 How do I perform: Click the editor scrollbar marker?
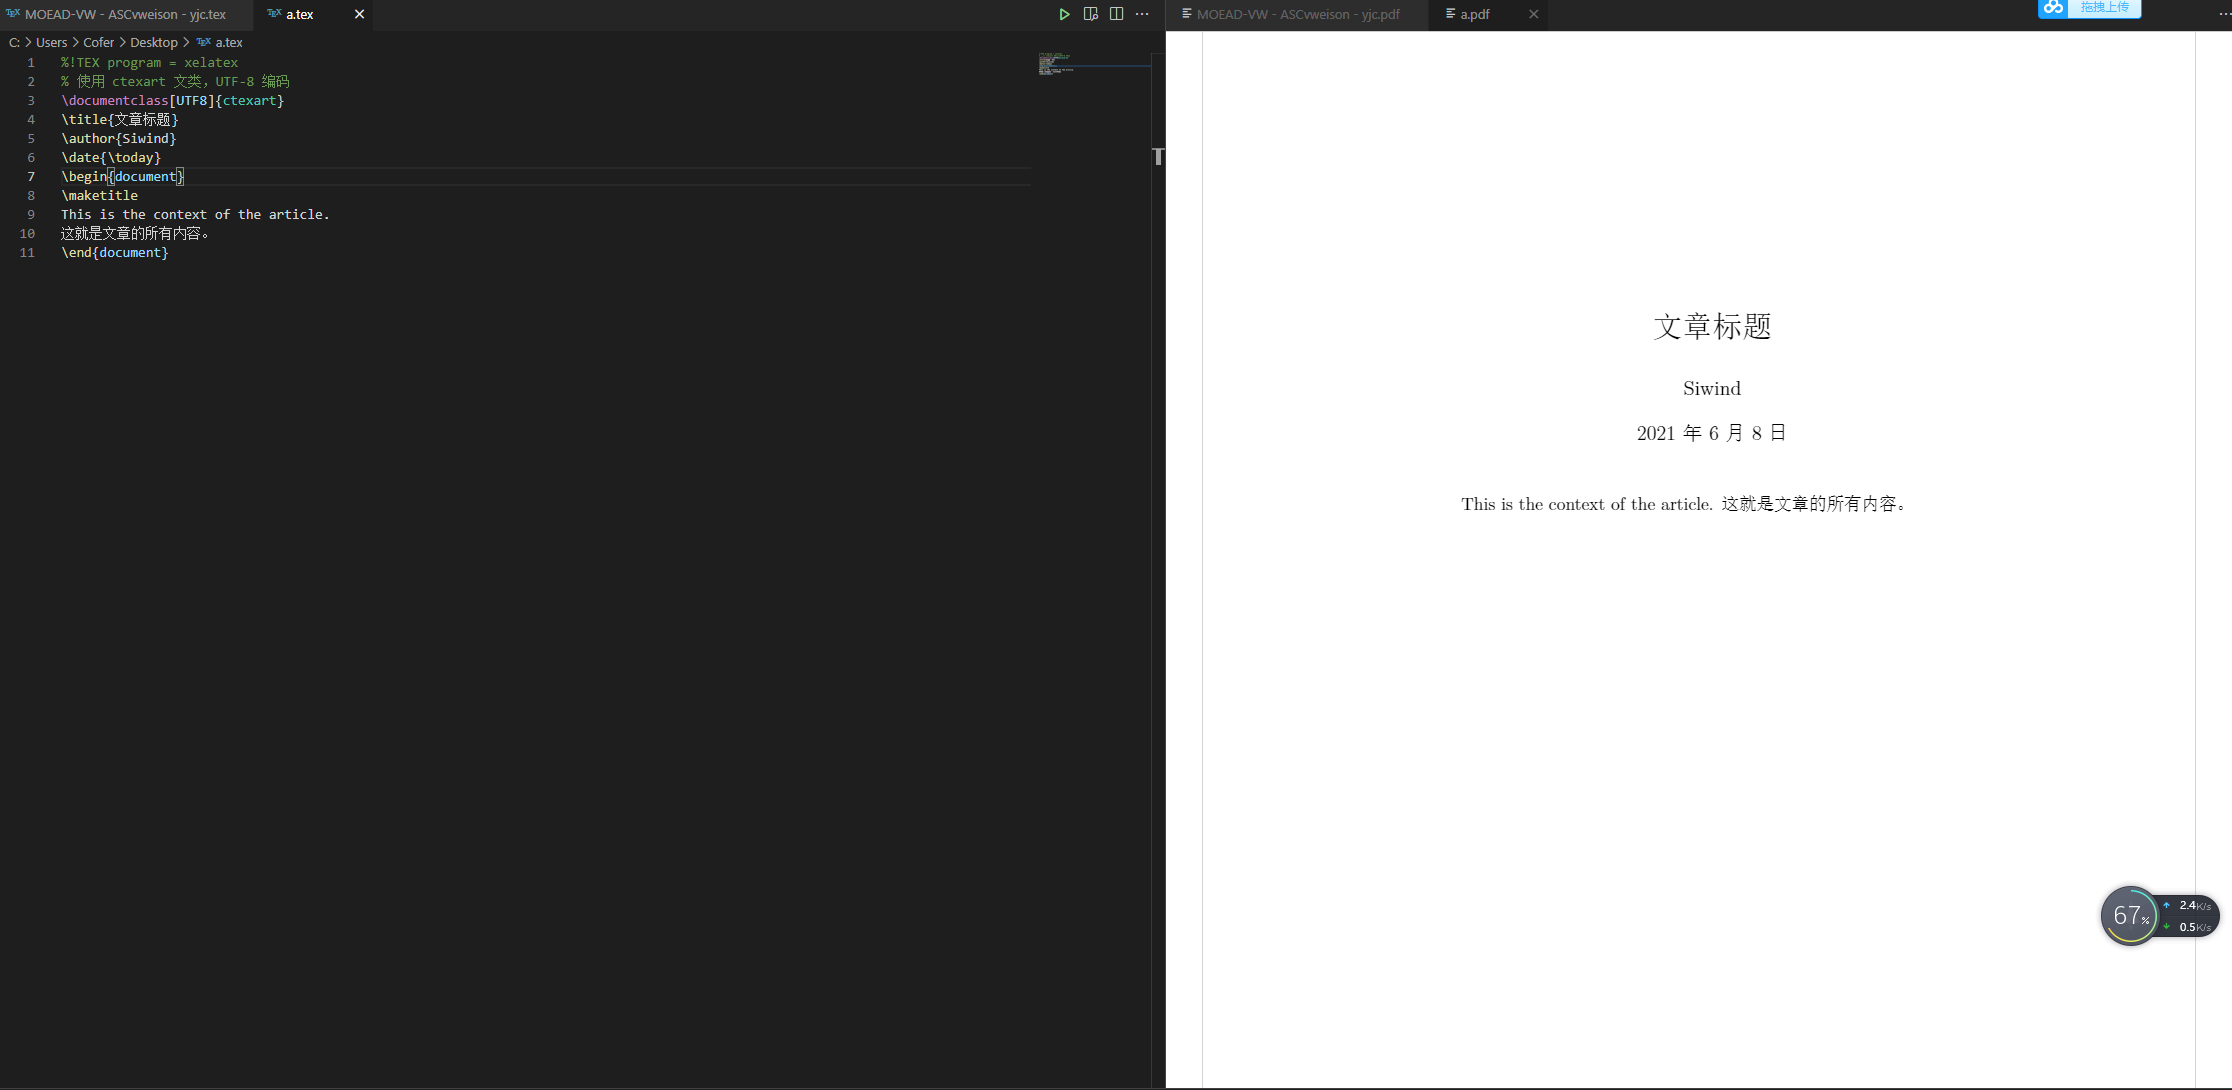point(1158,156)
